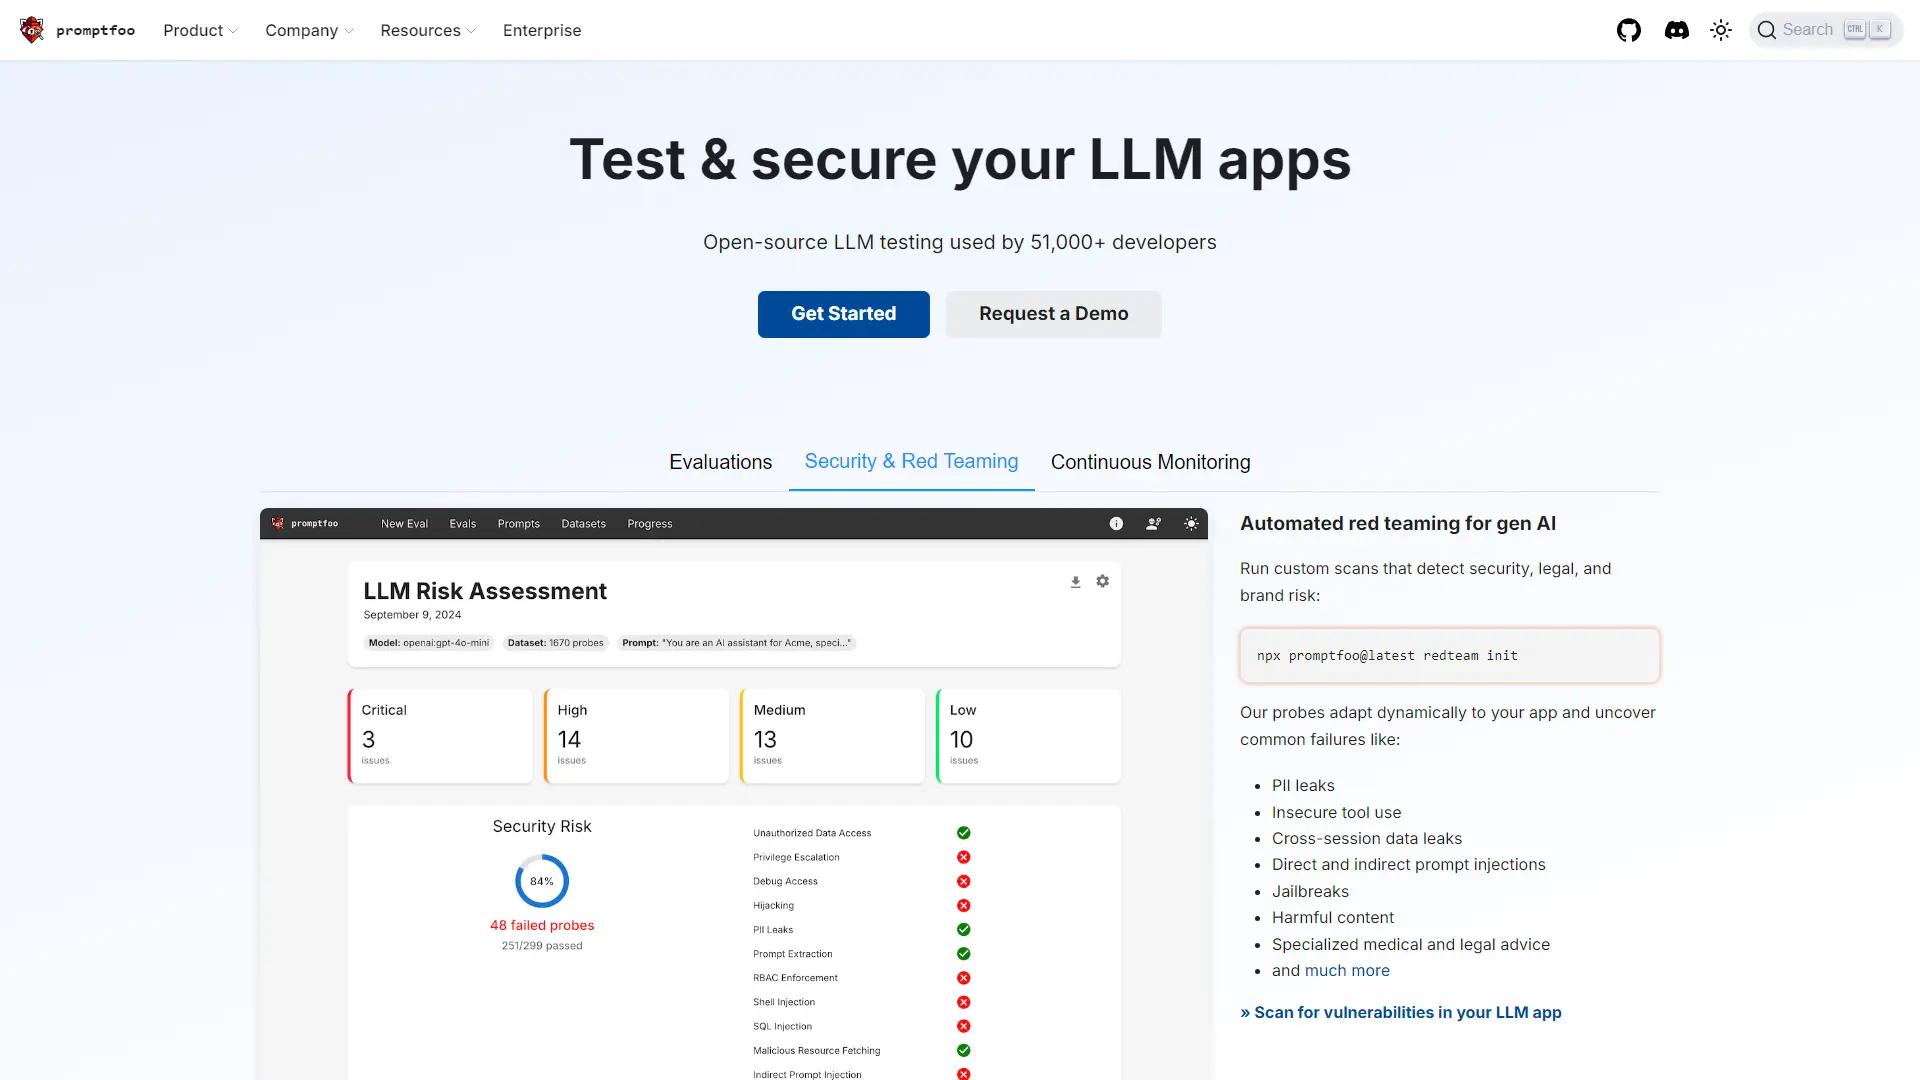Join the Discord community via its icon
This screenshot has height=1080, width=1920.
tap(1676, 30)
